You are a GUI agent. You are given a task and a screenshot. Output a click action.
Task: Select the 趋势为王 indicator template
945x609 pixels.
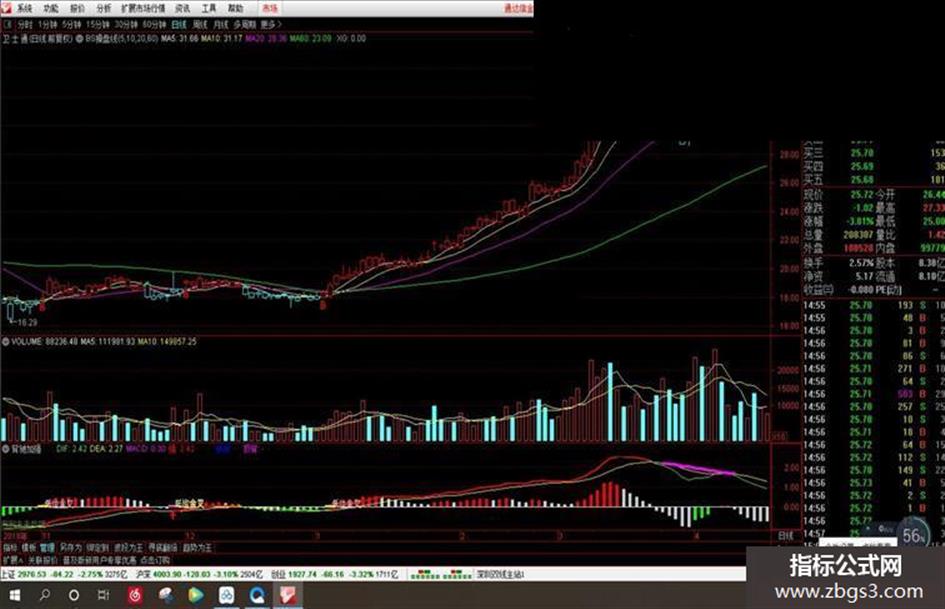click(197, 548)
